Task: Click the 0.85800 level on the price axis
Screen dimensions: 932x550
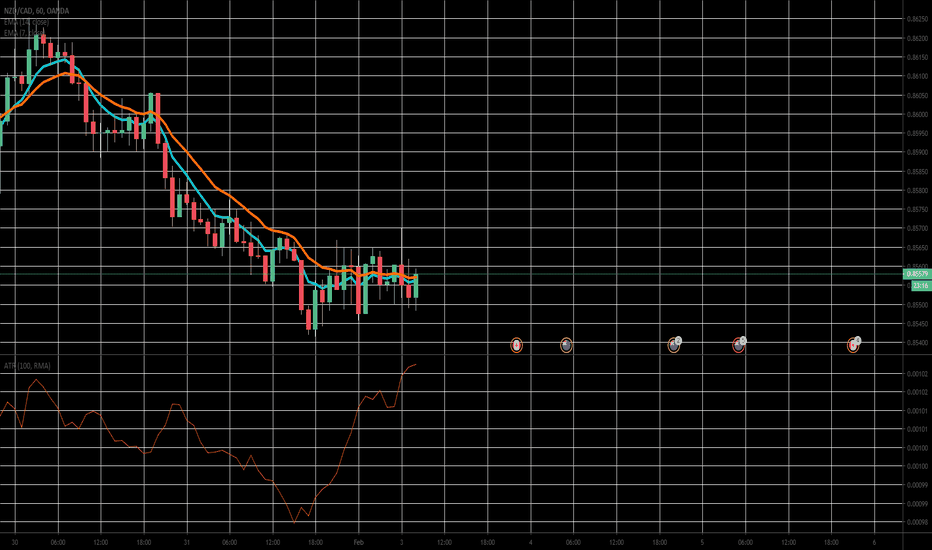Action: click(x=917, y=190)
